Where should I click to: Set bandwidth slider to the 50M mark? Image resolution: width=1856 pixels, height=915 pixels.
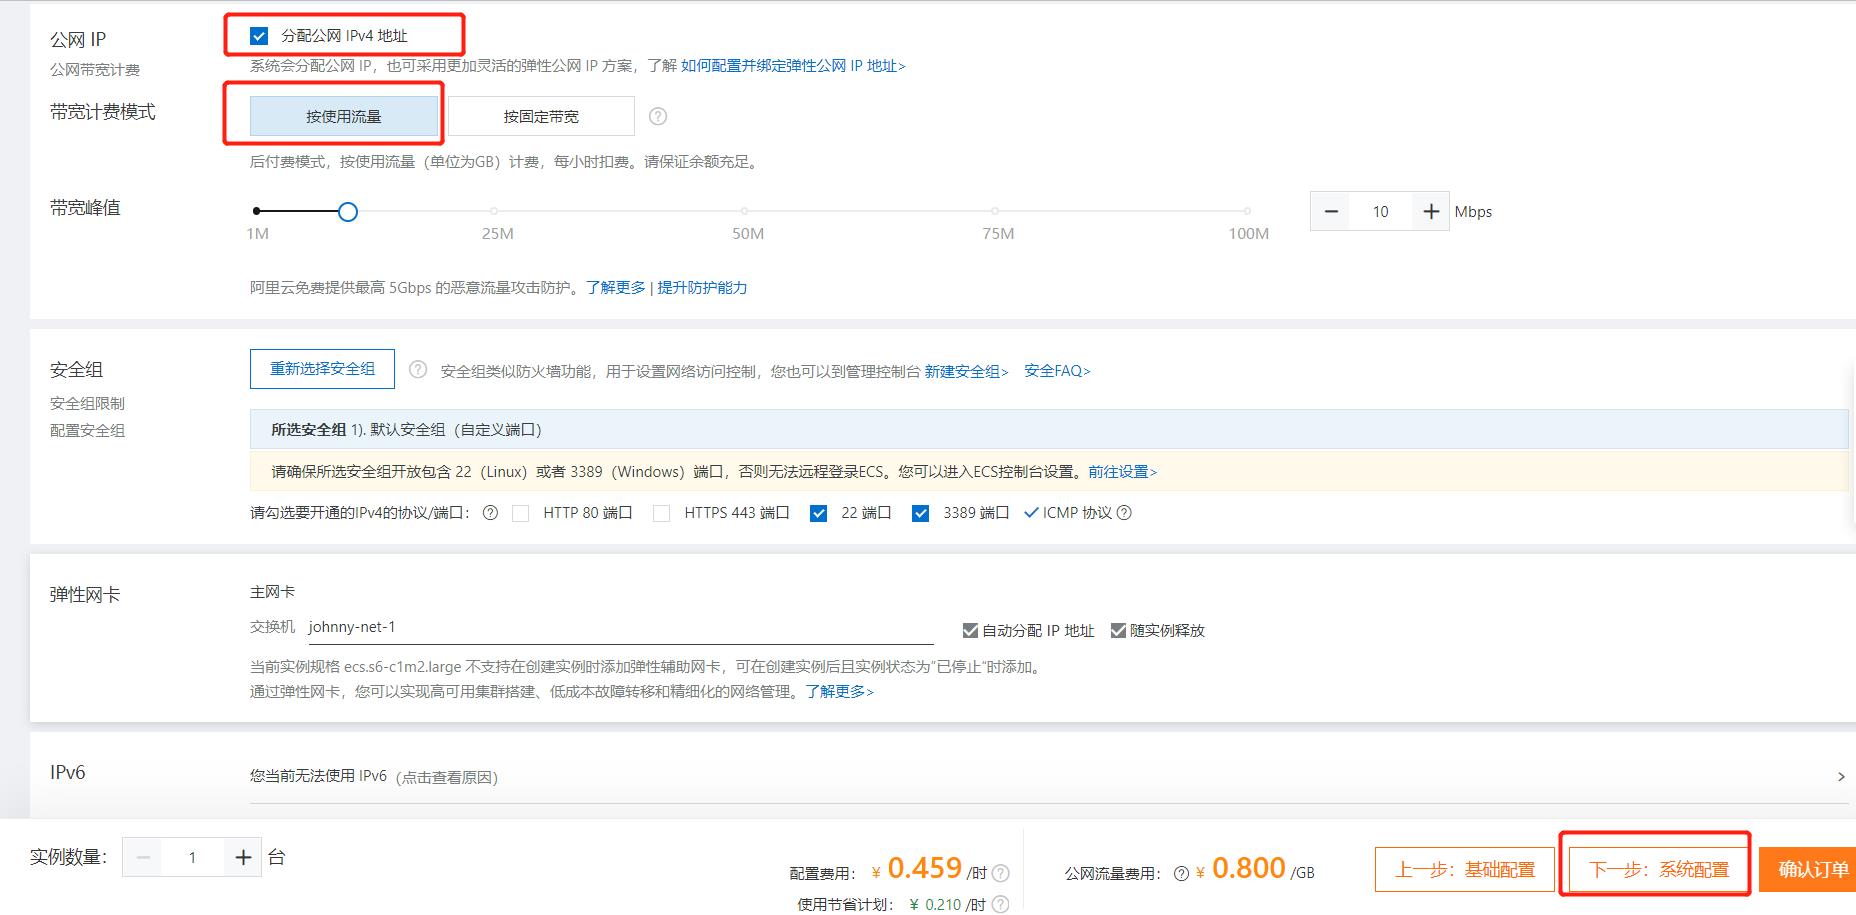(745, 211)
